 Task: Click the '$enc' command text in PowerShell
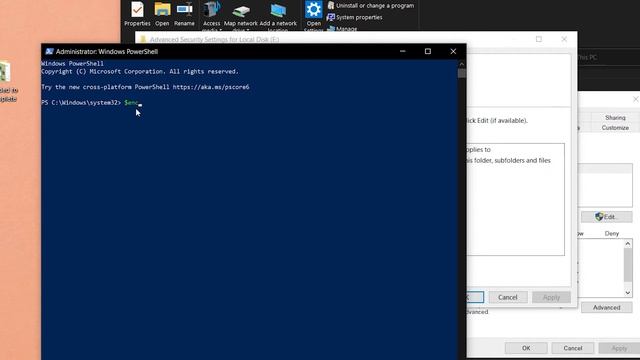pyautogui.click(x=131, y=102)
